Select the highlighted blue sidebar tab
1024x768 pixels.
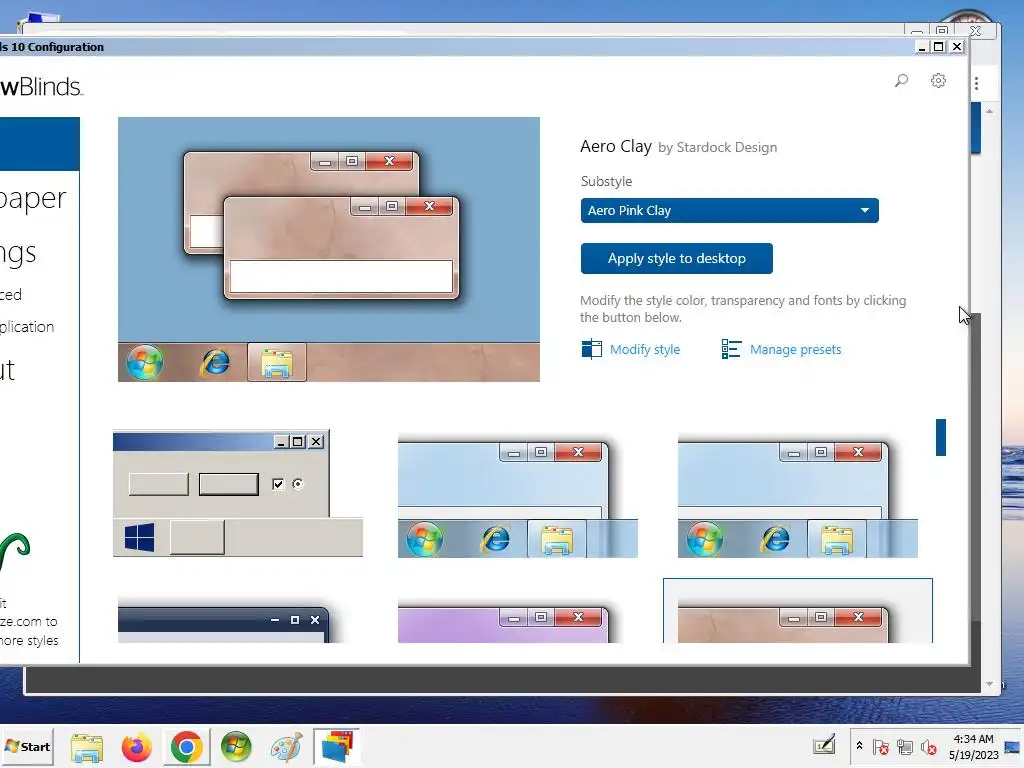40,144
